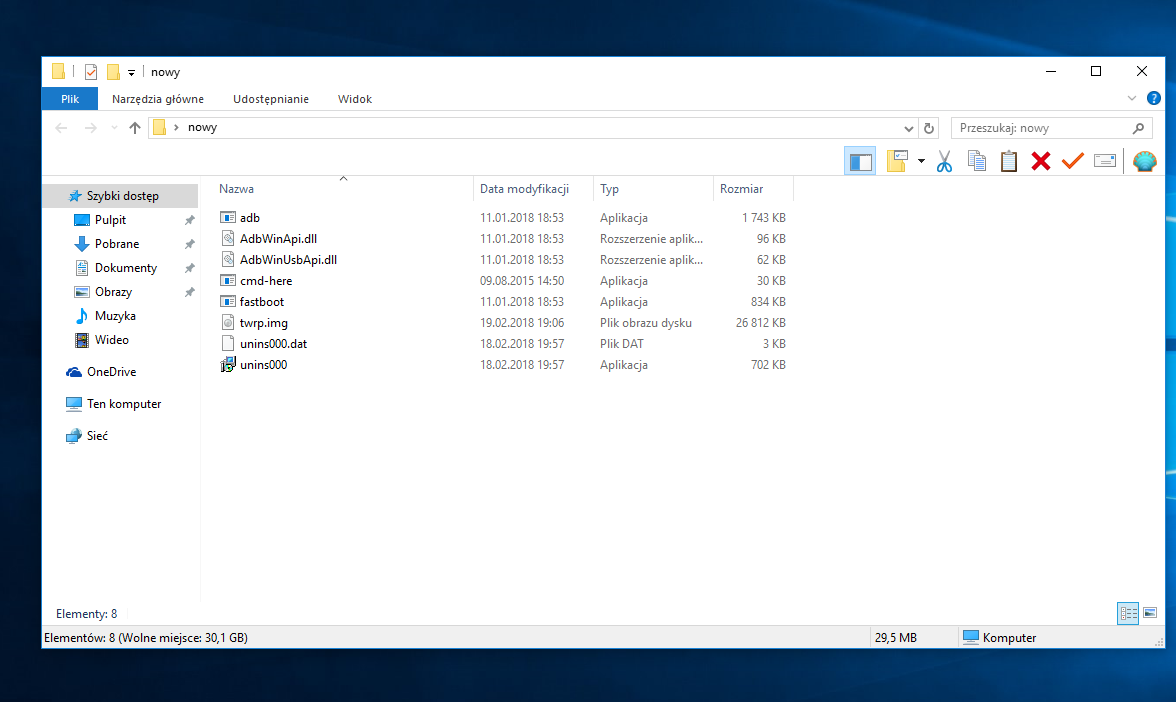Click the envelope Properties icon in toolbar
The image size is (1176, 702).
1105,161
